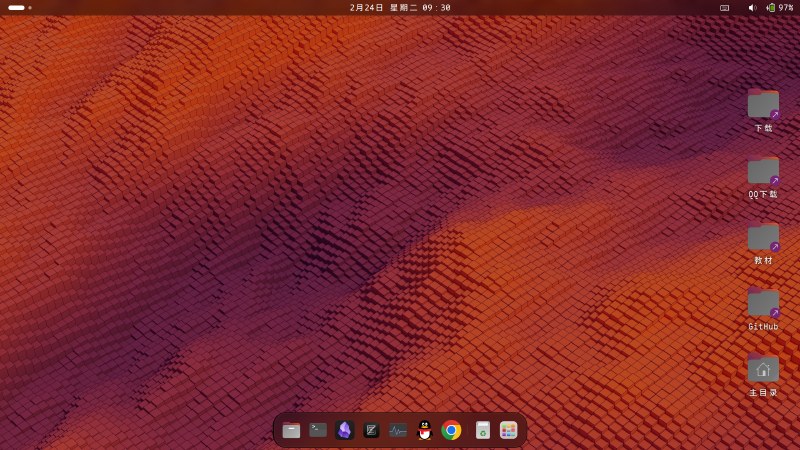Viewport: 800px width, 450px height.
Task: Select the 教材 folder shortcut on desktop
Action: point(763,243)
